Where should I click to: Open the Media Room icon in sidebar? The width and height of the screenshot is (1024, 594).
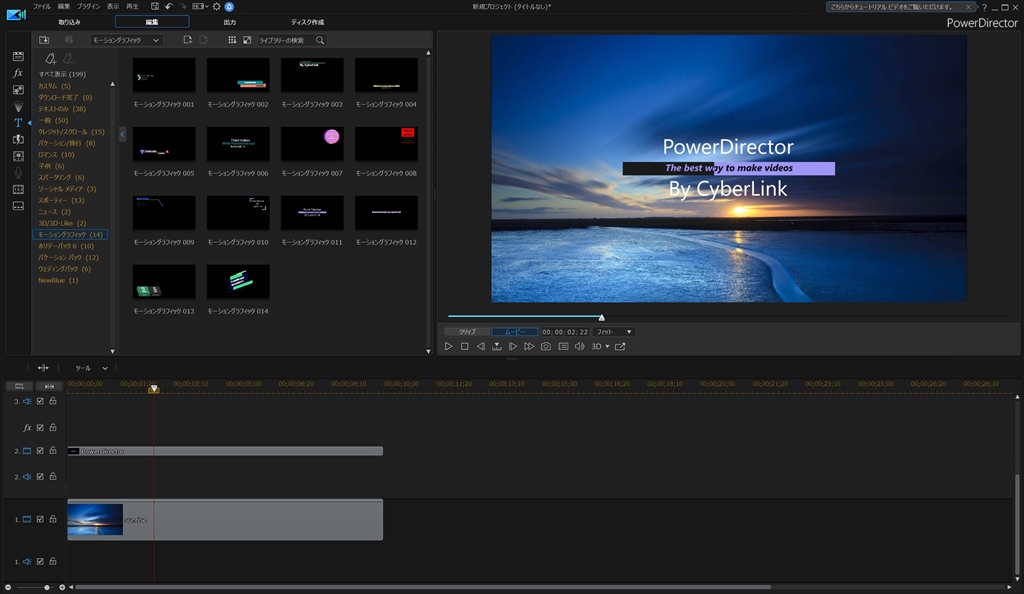18,57
